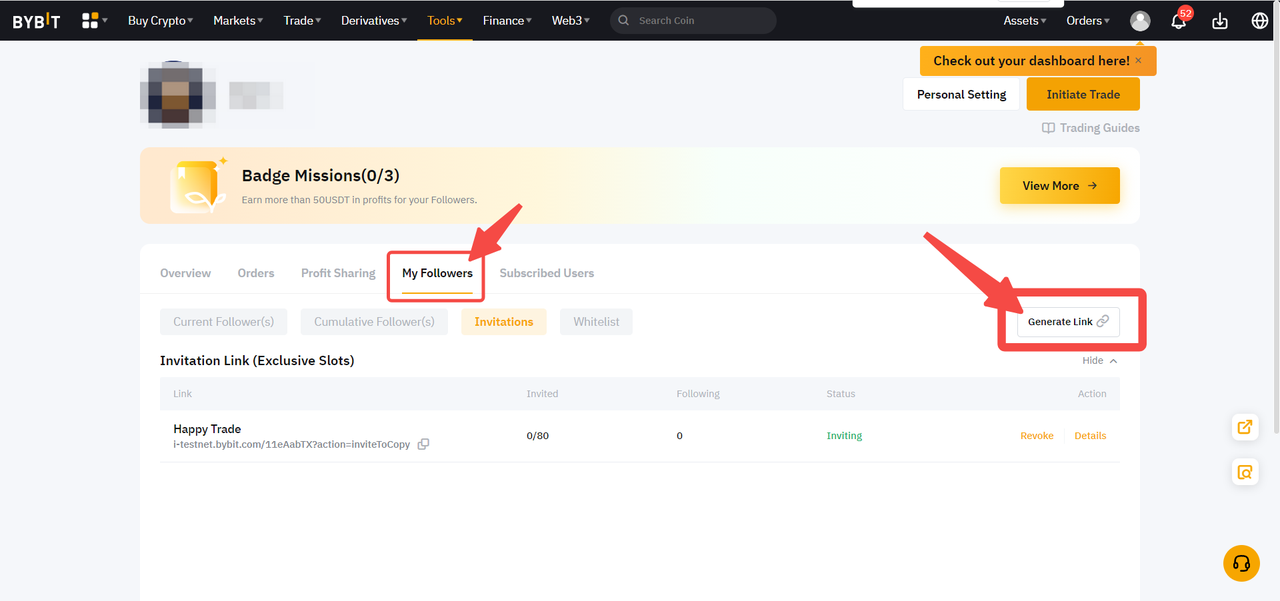This screenshot has height=601, width=1280.
Task: Switch to the Profit Sharing tab
Action: [338, 273]
